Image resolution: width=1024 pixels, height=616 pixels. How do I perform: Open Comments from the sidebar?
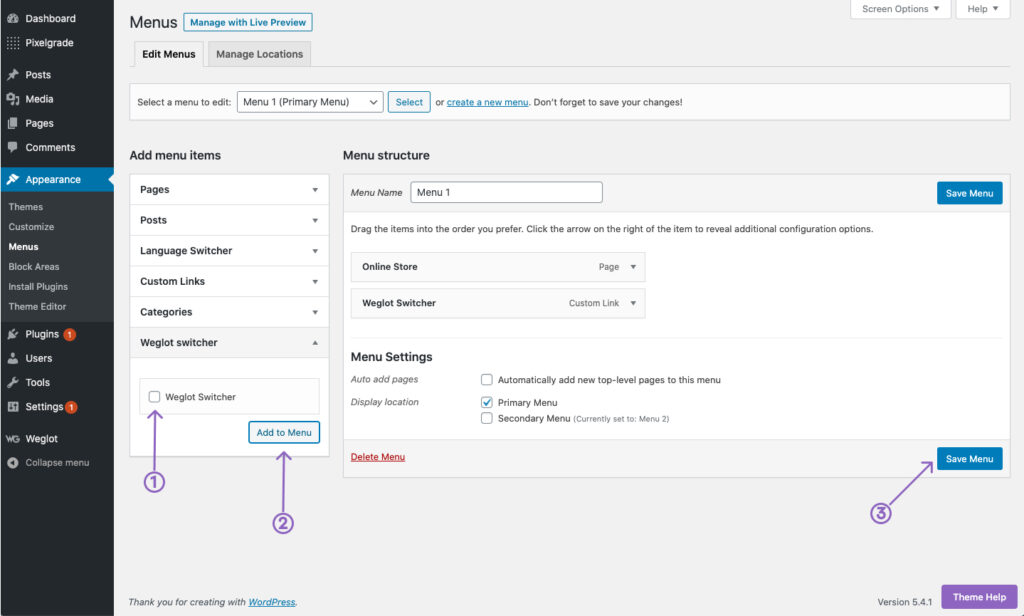50,147
